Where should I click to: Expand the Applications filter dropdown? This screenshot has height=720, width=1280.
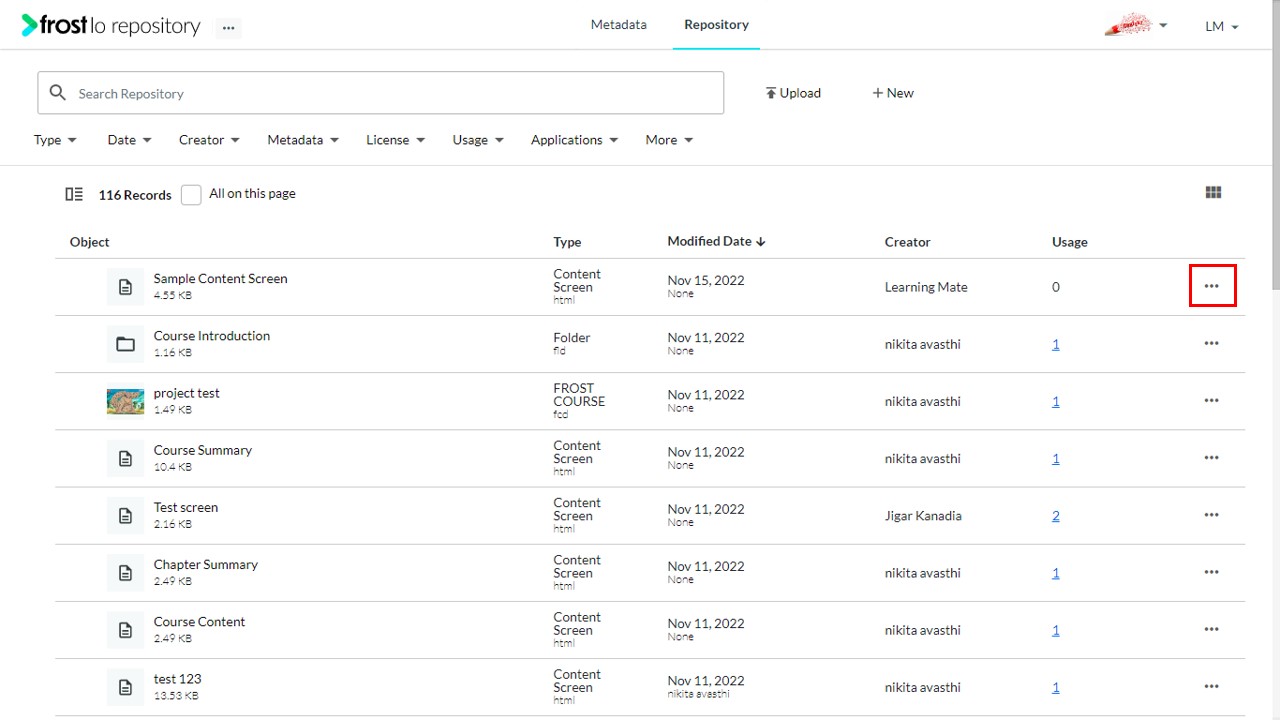pyautogui.click(x=574, y=140)
